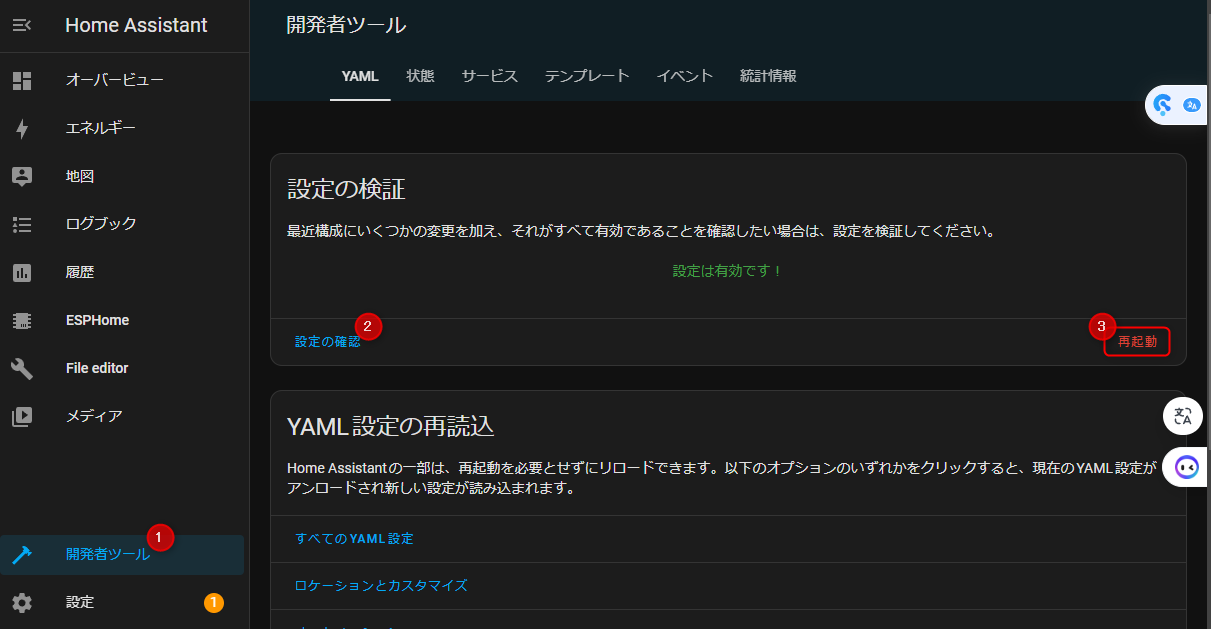Open the オーバービュー dashboard icon
Viewport: 1211px width, 629px height.
22,81
